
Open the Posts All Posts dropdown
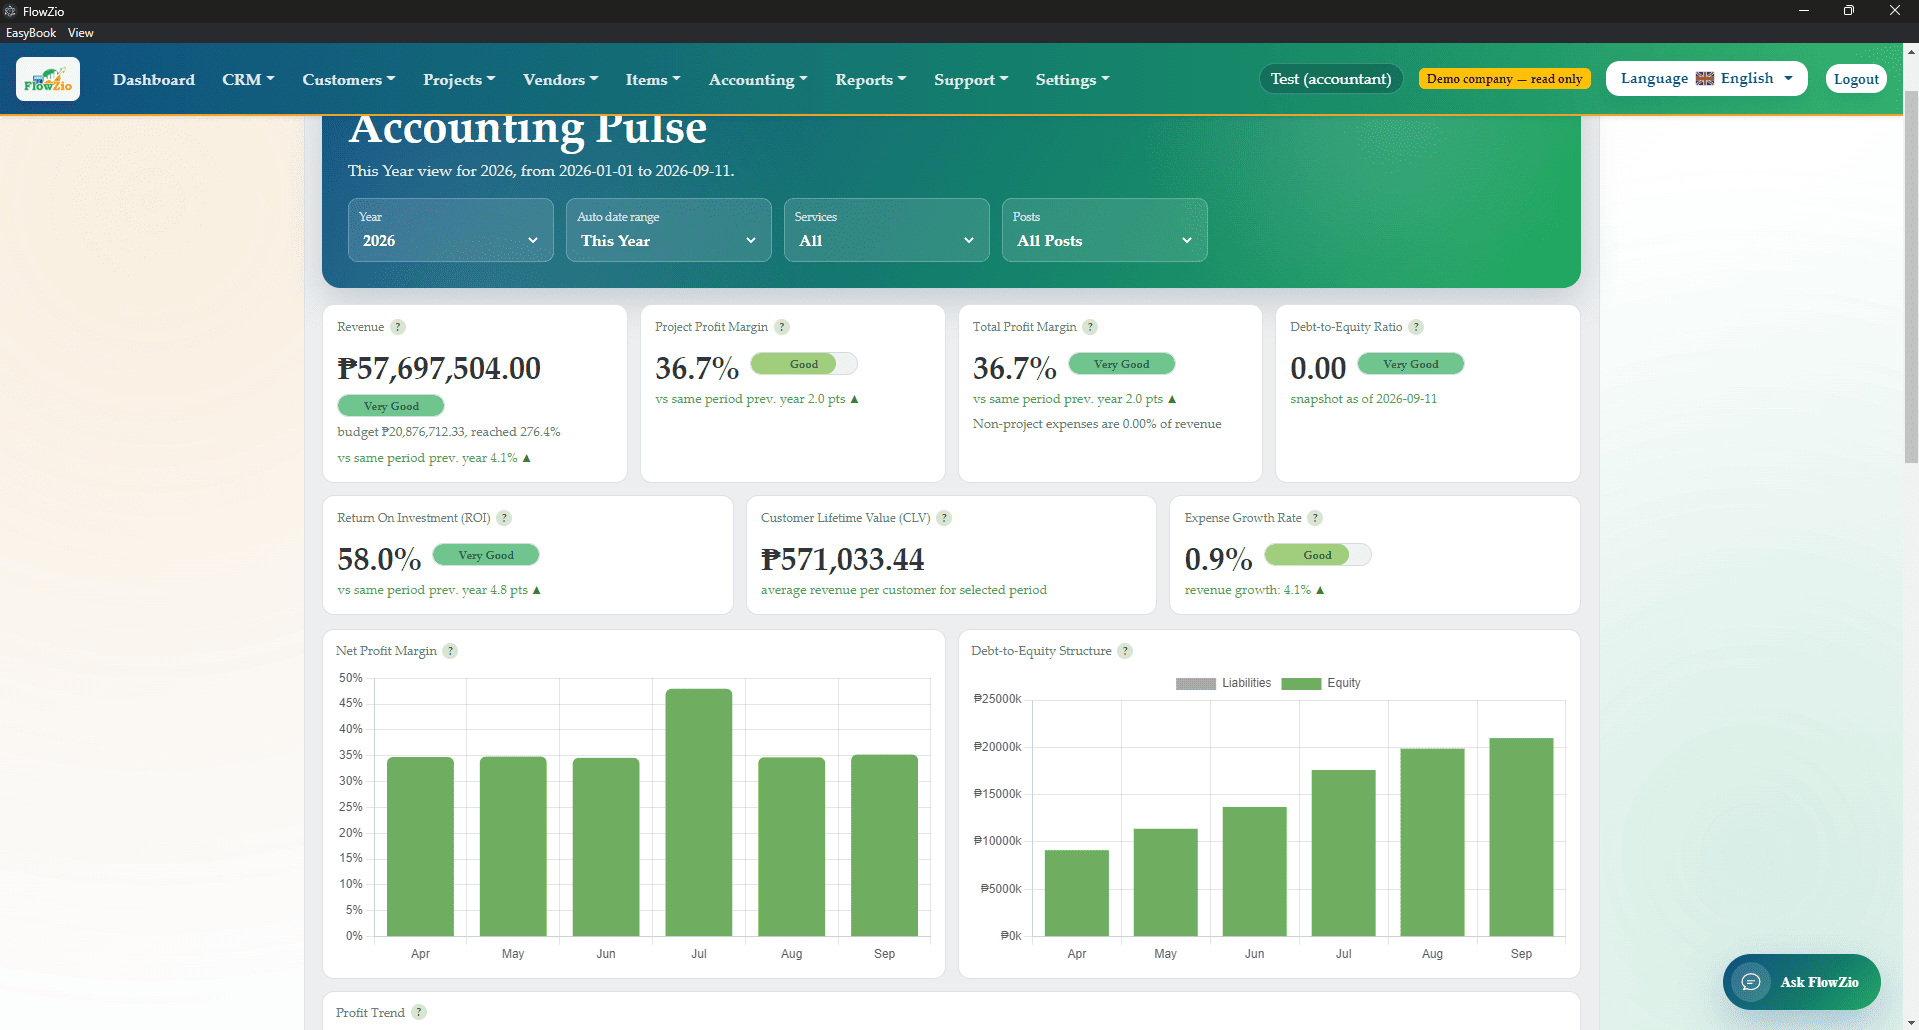(x=1105, y=230)
